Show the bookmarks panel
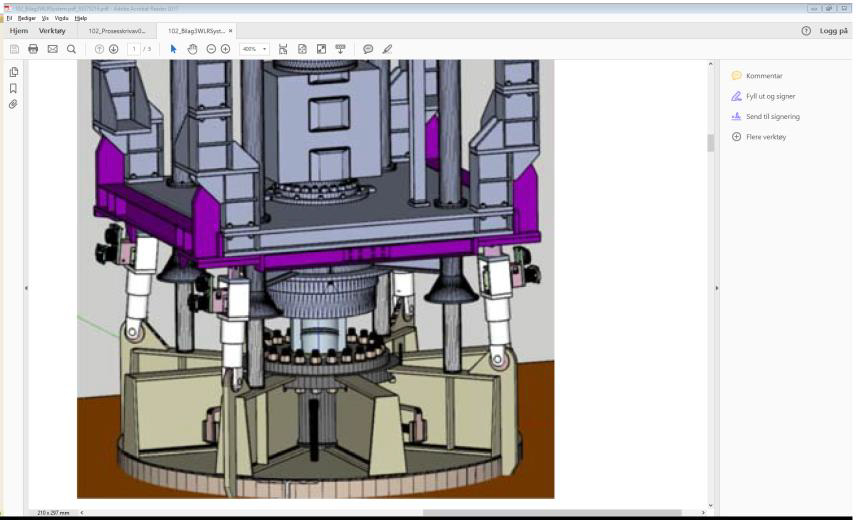 pyautogui.click(x=13, y=88)
